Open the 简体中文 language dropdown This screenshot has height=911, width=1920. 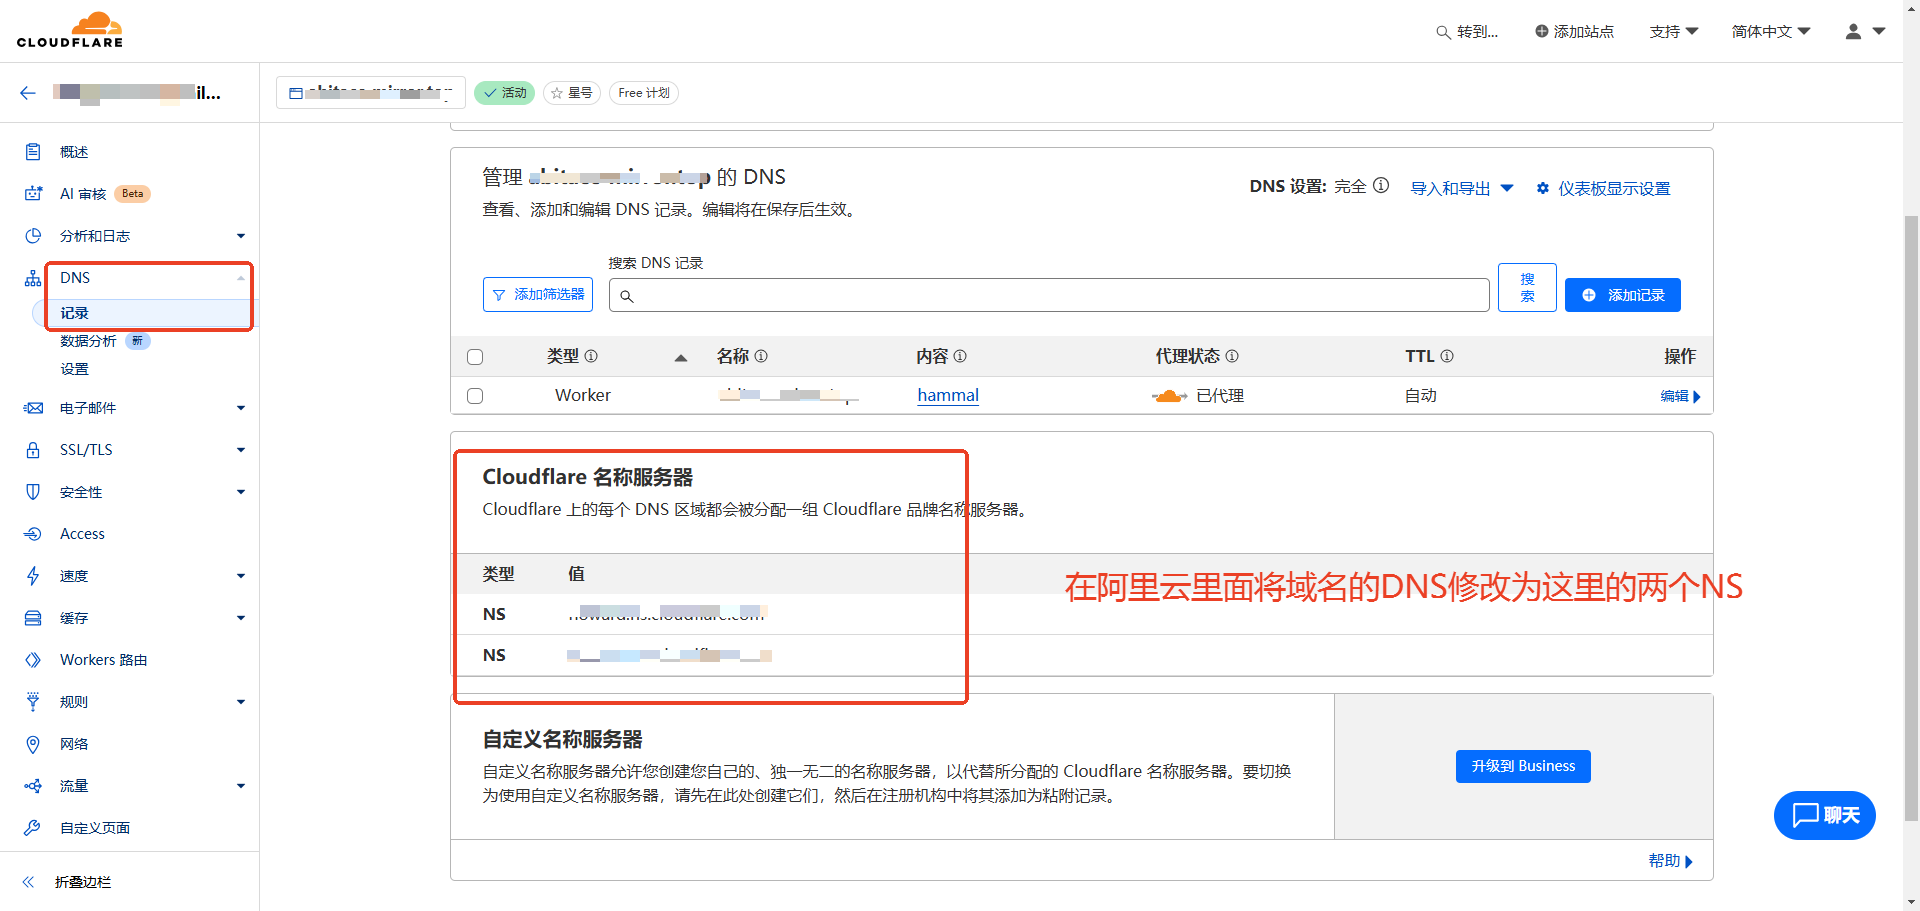coord(1771,32)
